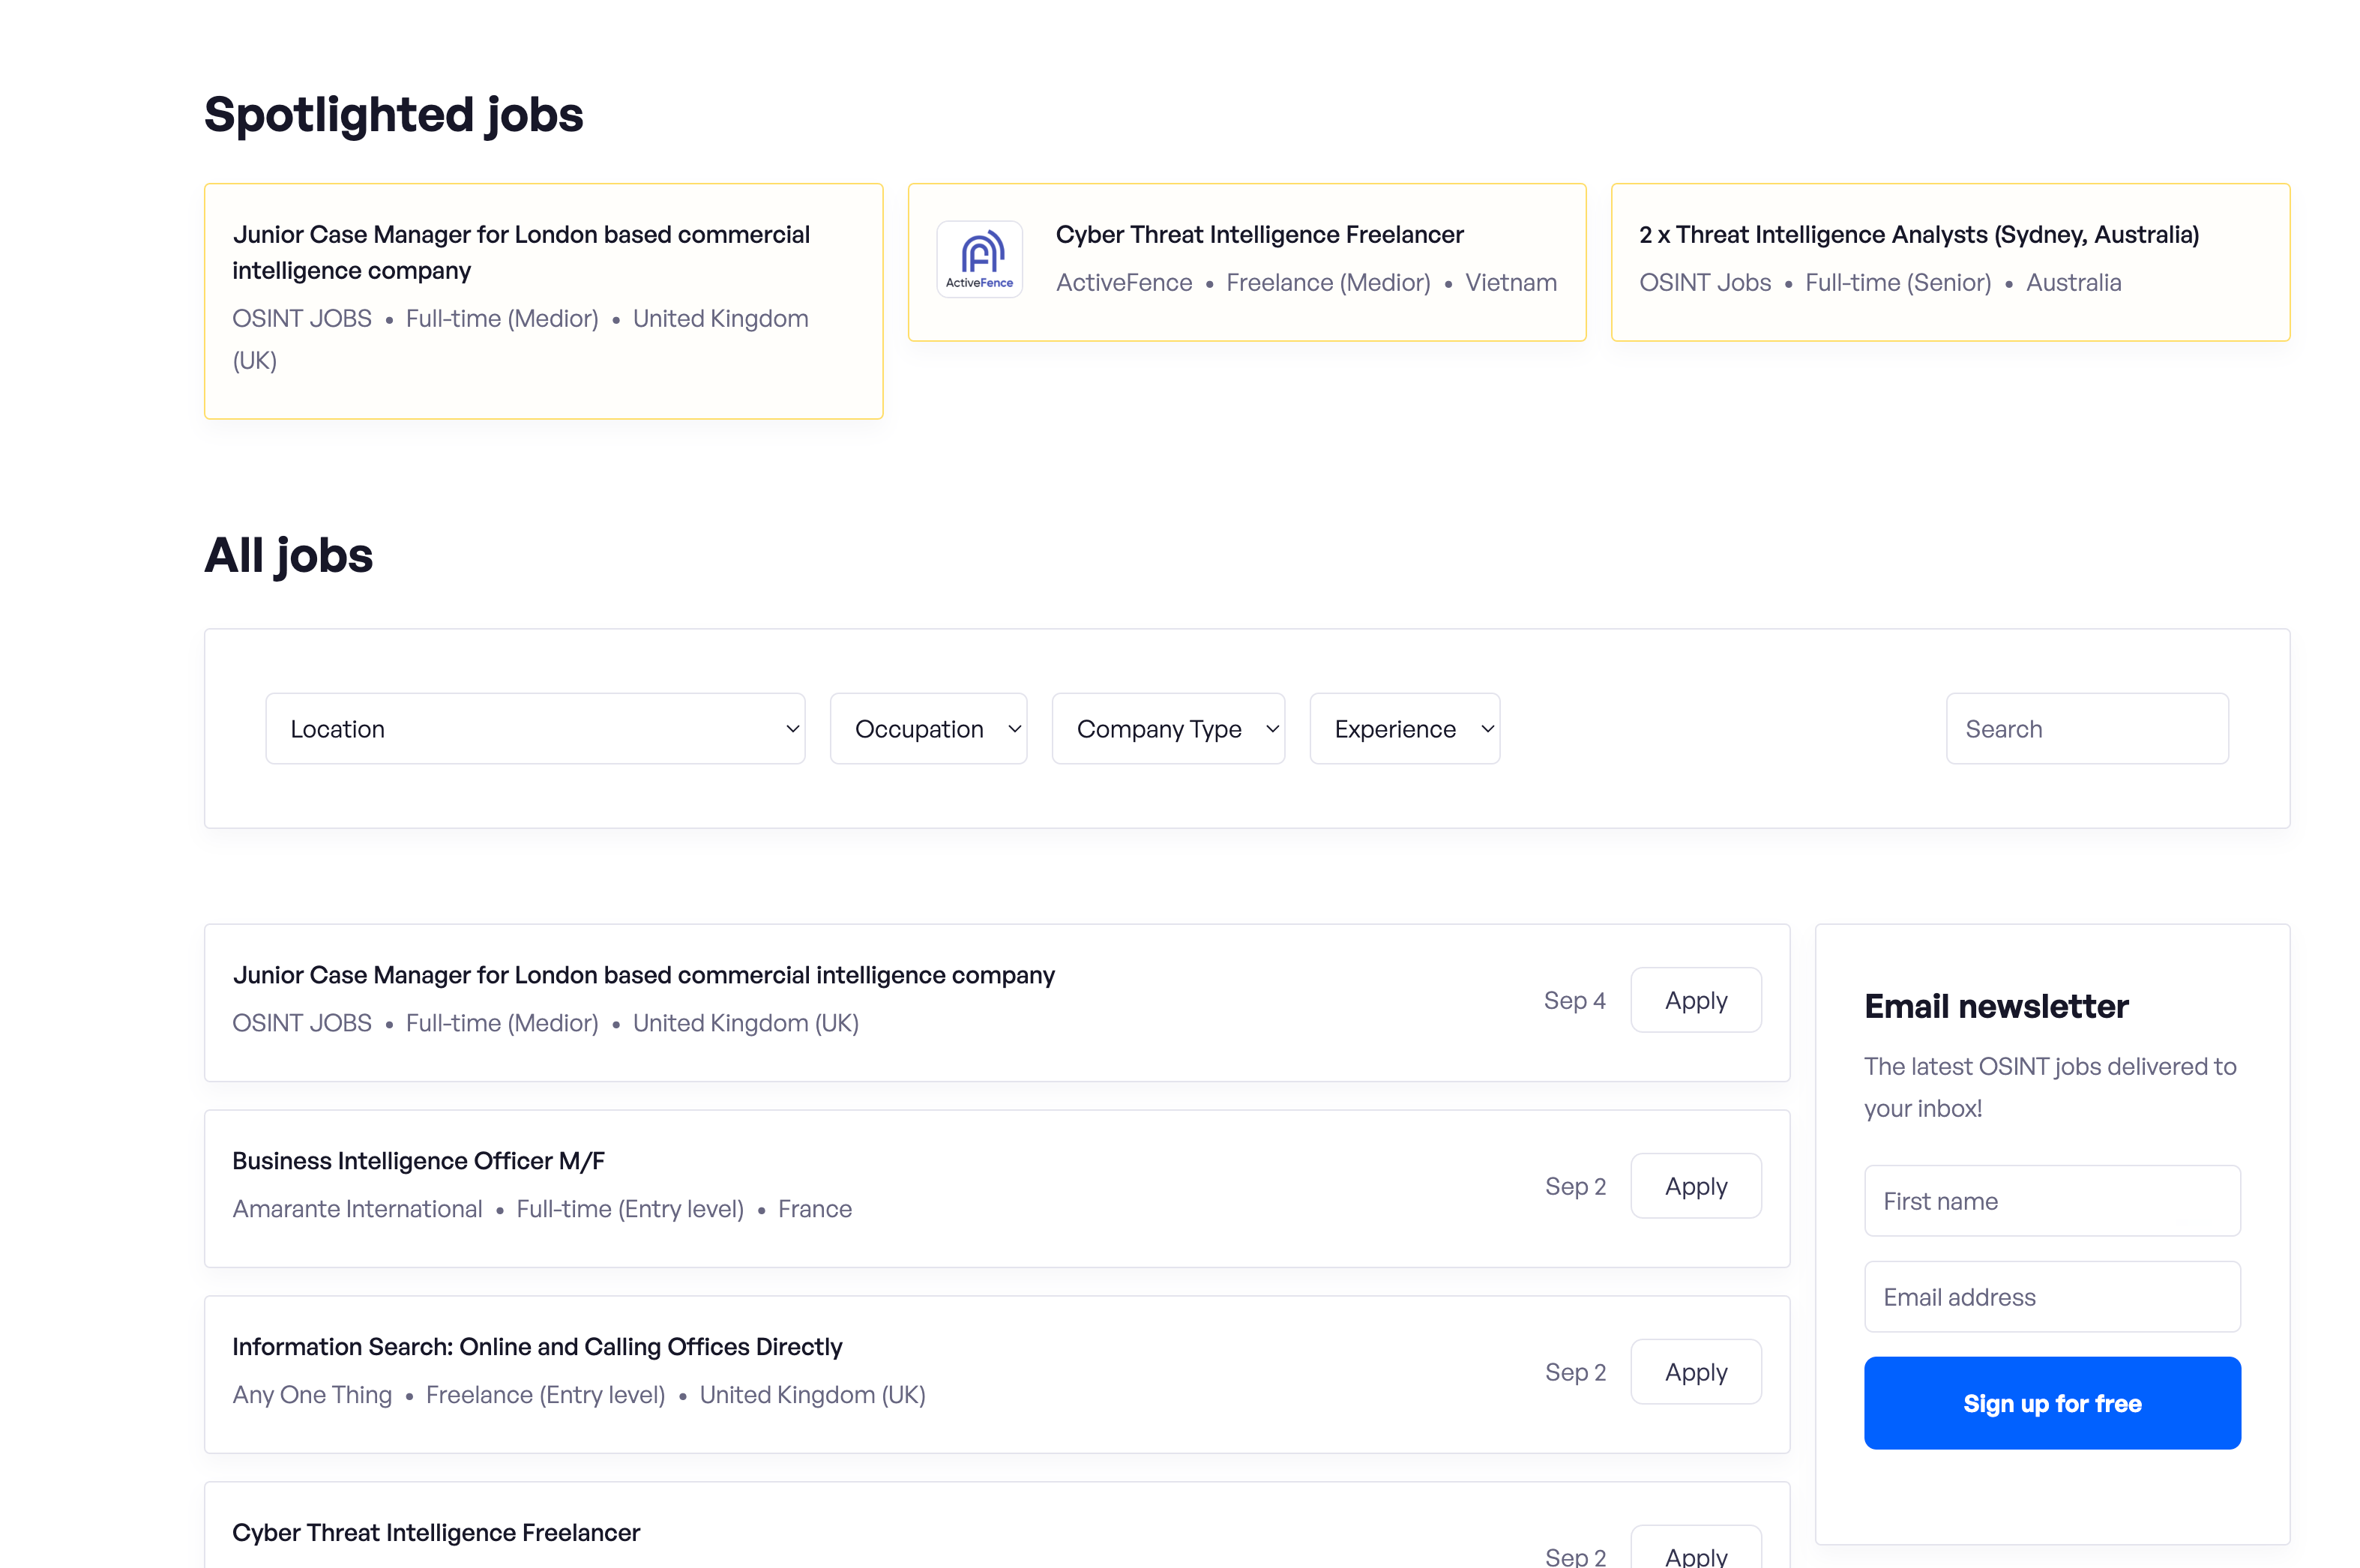Click the Email address input field

click(x=2051, y=1296)
